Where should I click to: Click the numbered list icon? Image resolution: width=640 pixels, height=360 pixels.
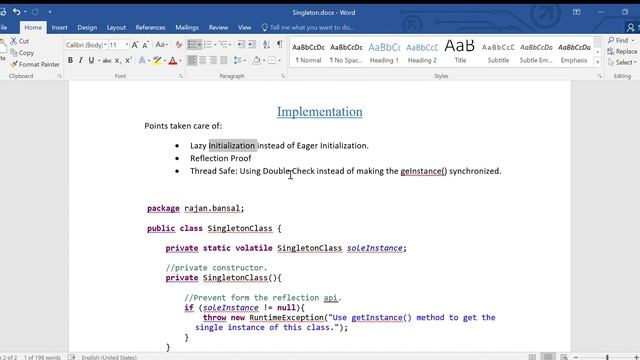coord(209,44)
